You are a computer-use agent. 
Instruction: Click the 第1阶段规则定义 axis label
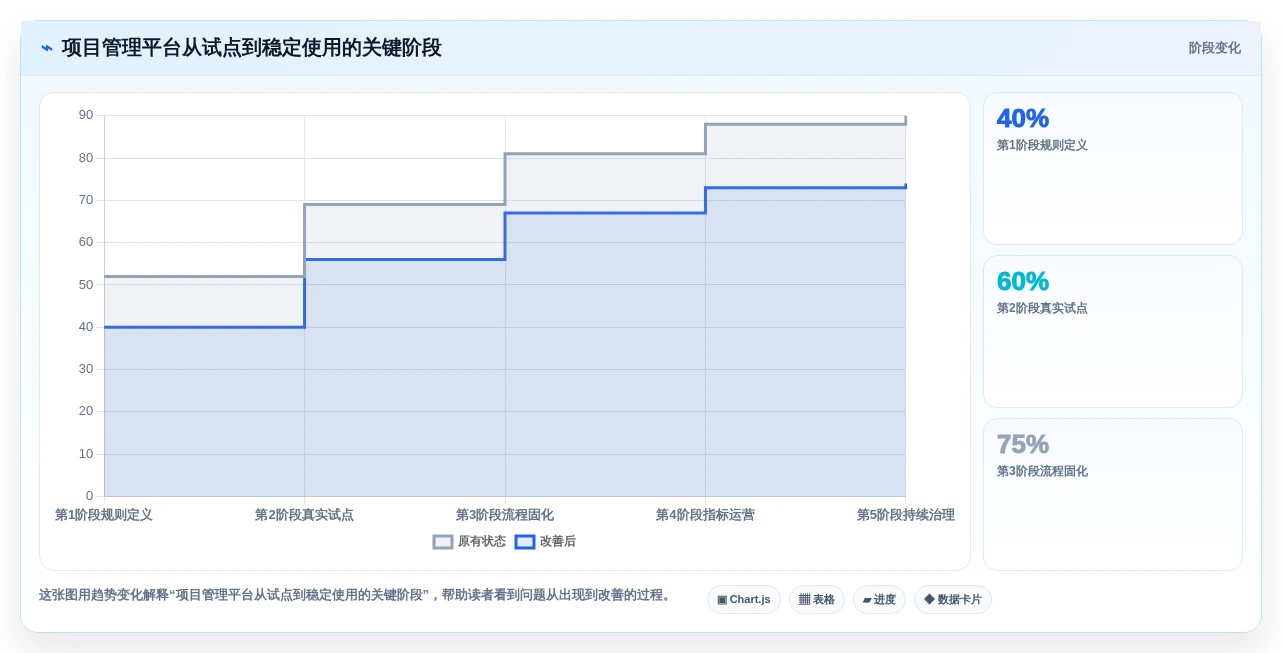[x=104, y=515]
